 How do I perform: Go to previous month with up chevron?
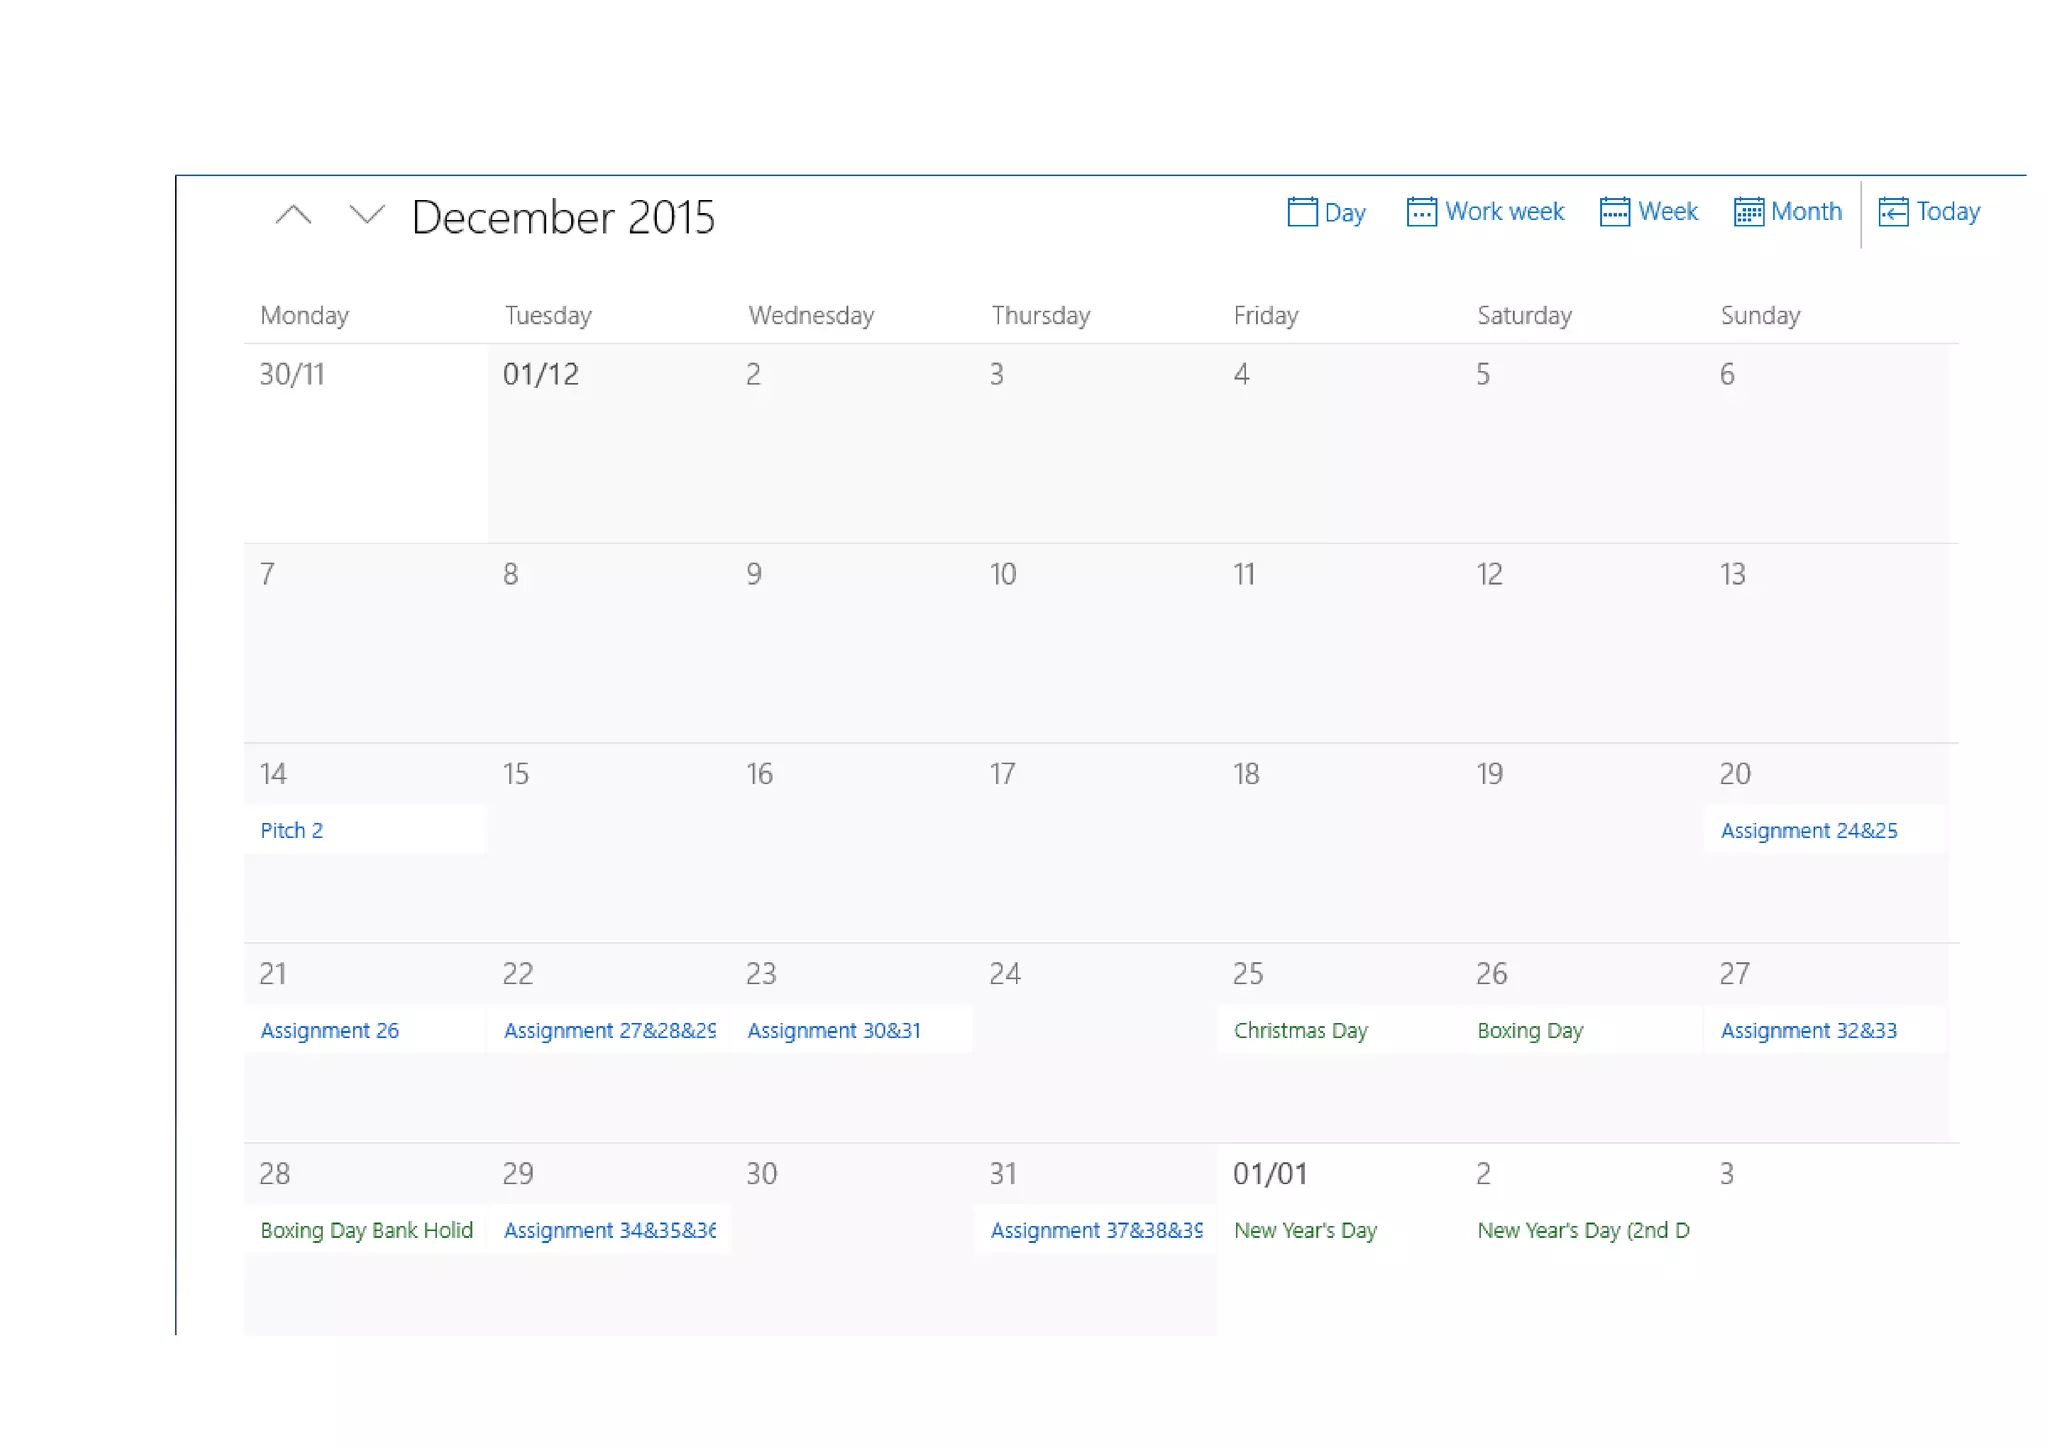point(293,215)
